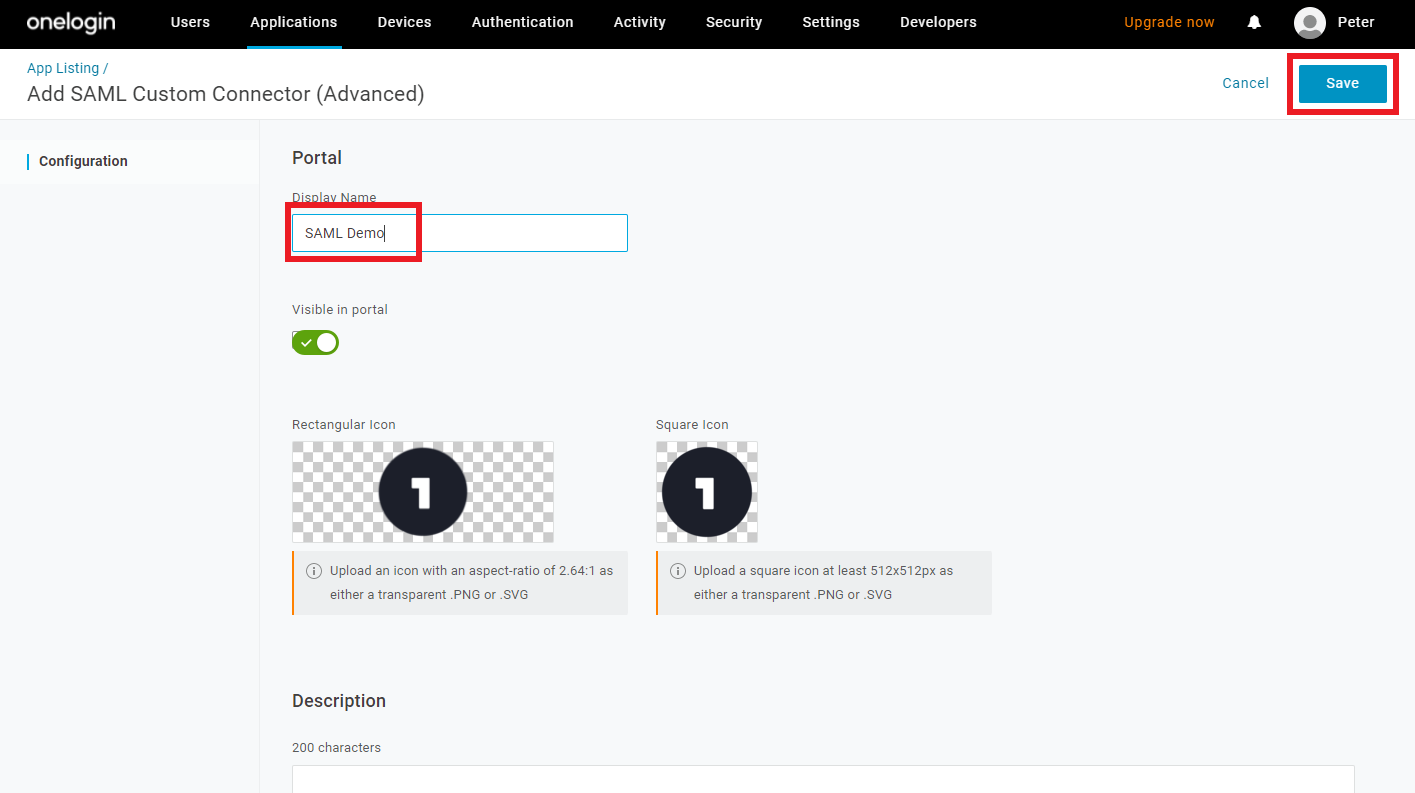Viewport: 1415px width, 793px height.
Task: Disable the Visible in portal toggle
Action: pos(315,342)
